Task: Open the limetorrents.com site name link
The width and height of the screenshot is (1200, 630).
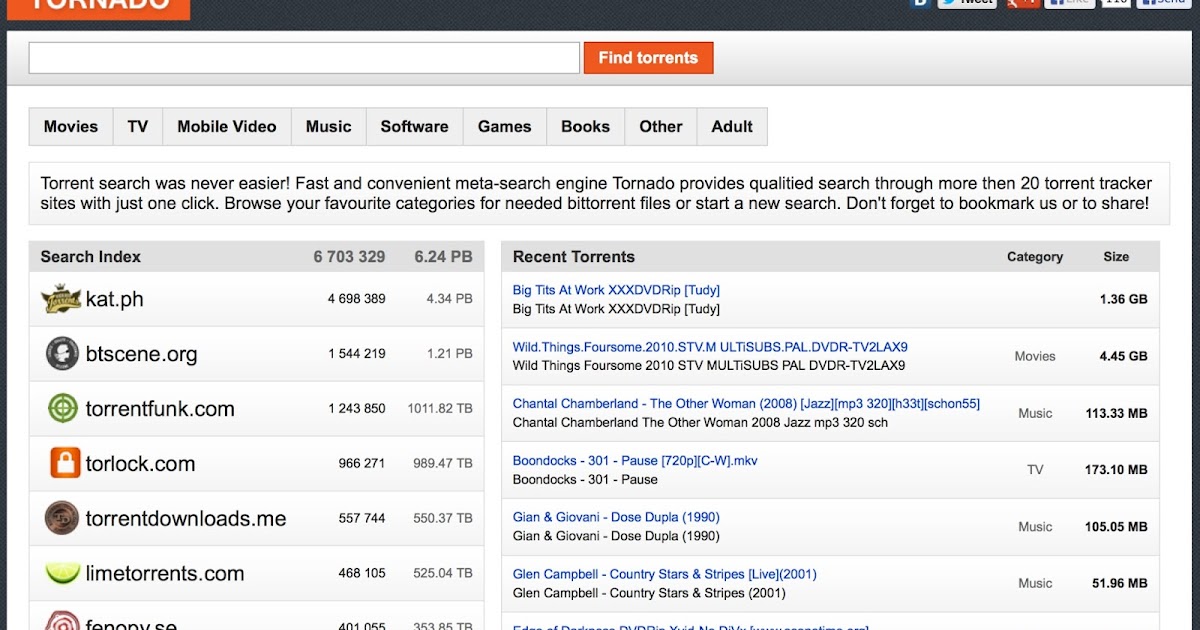Action: point(165,574)
